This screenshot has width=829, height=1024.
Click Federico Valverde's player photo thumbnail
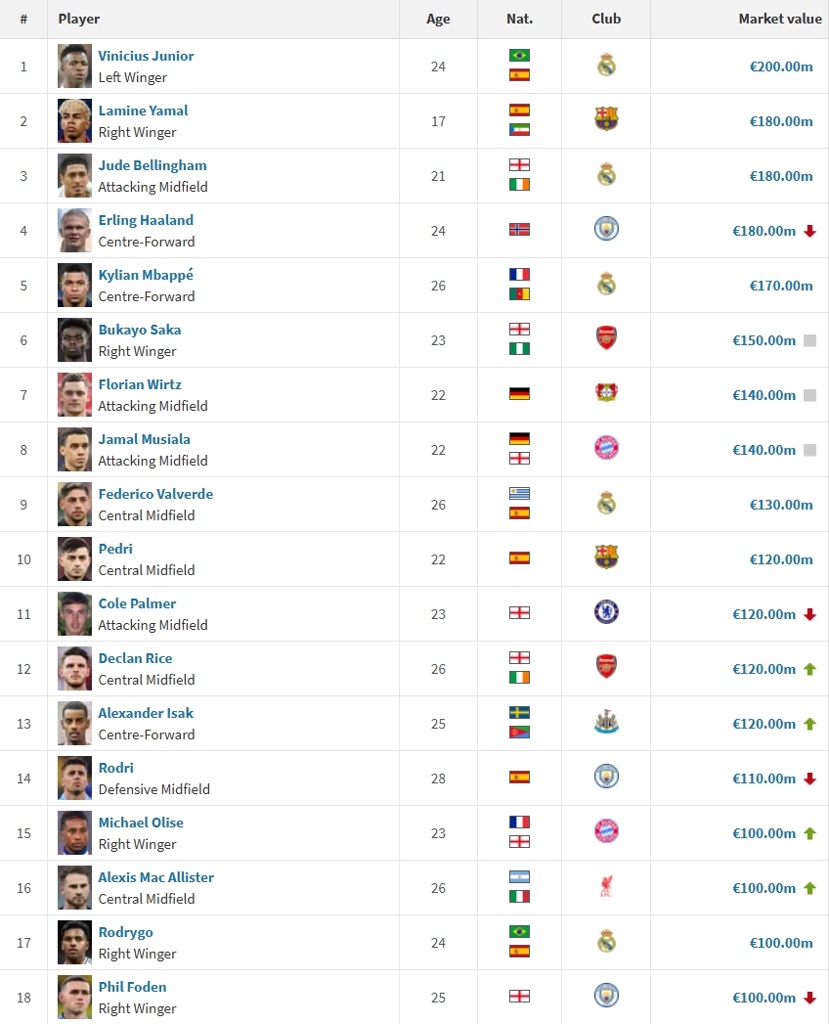(x=75, y=504)
